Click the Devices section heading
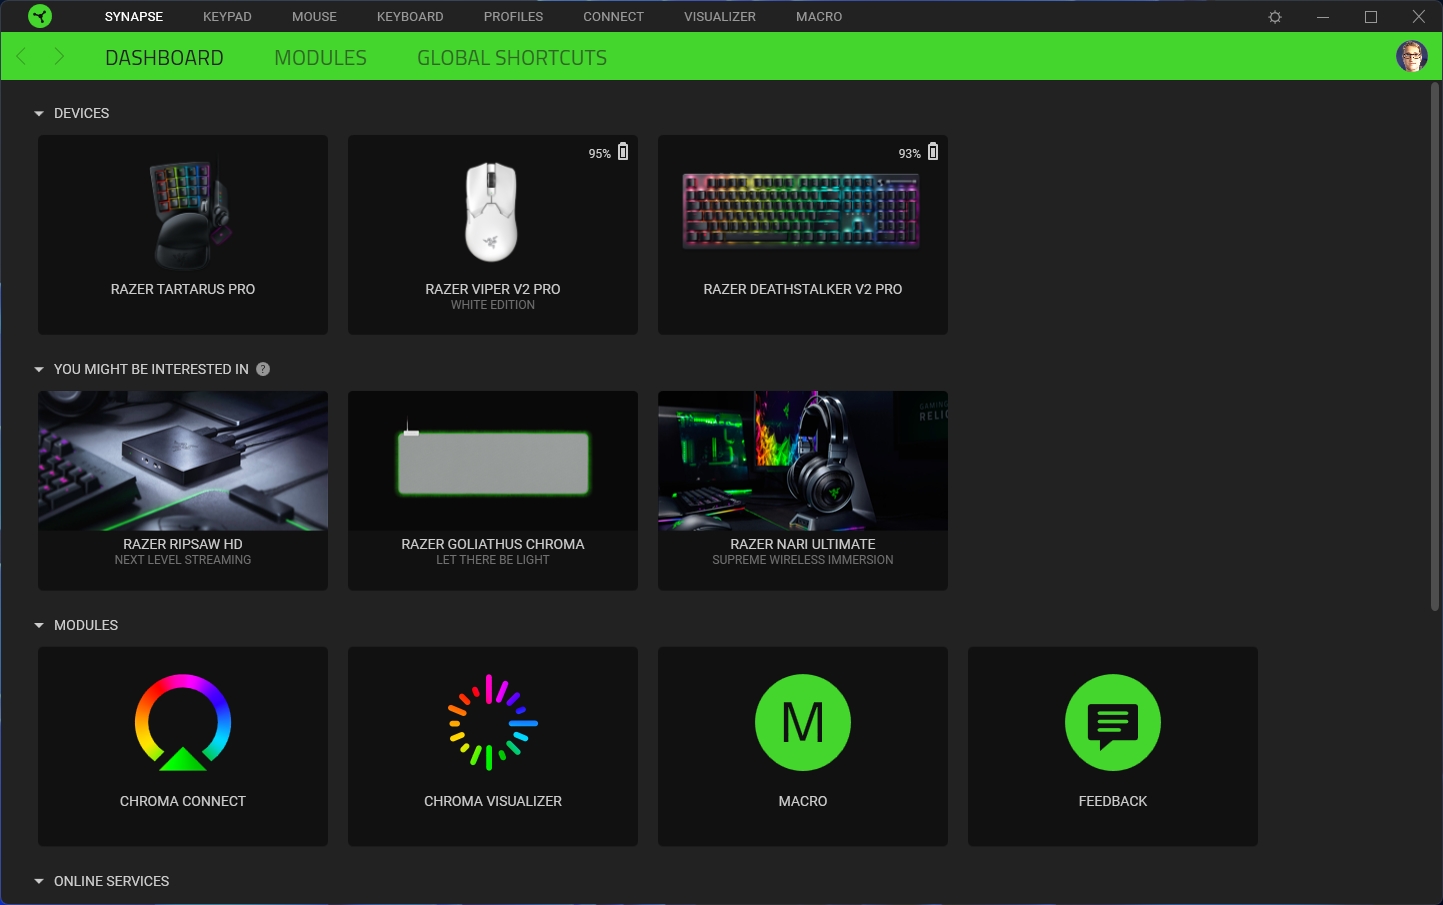 82,113
